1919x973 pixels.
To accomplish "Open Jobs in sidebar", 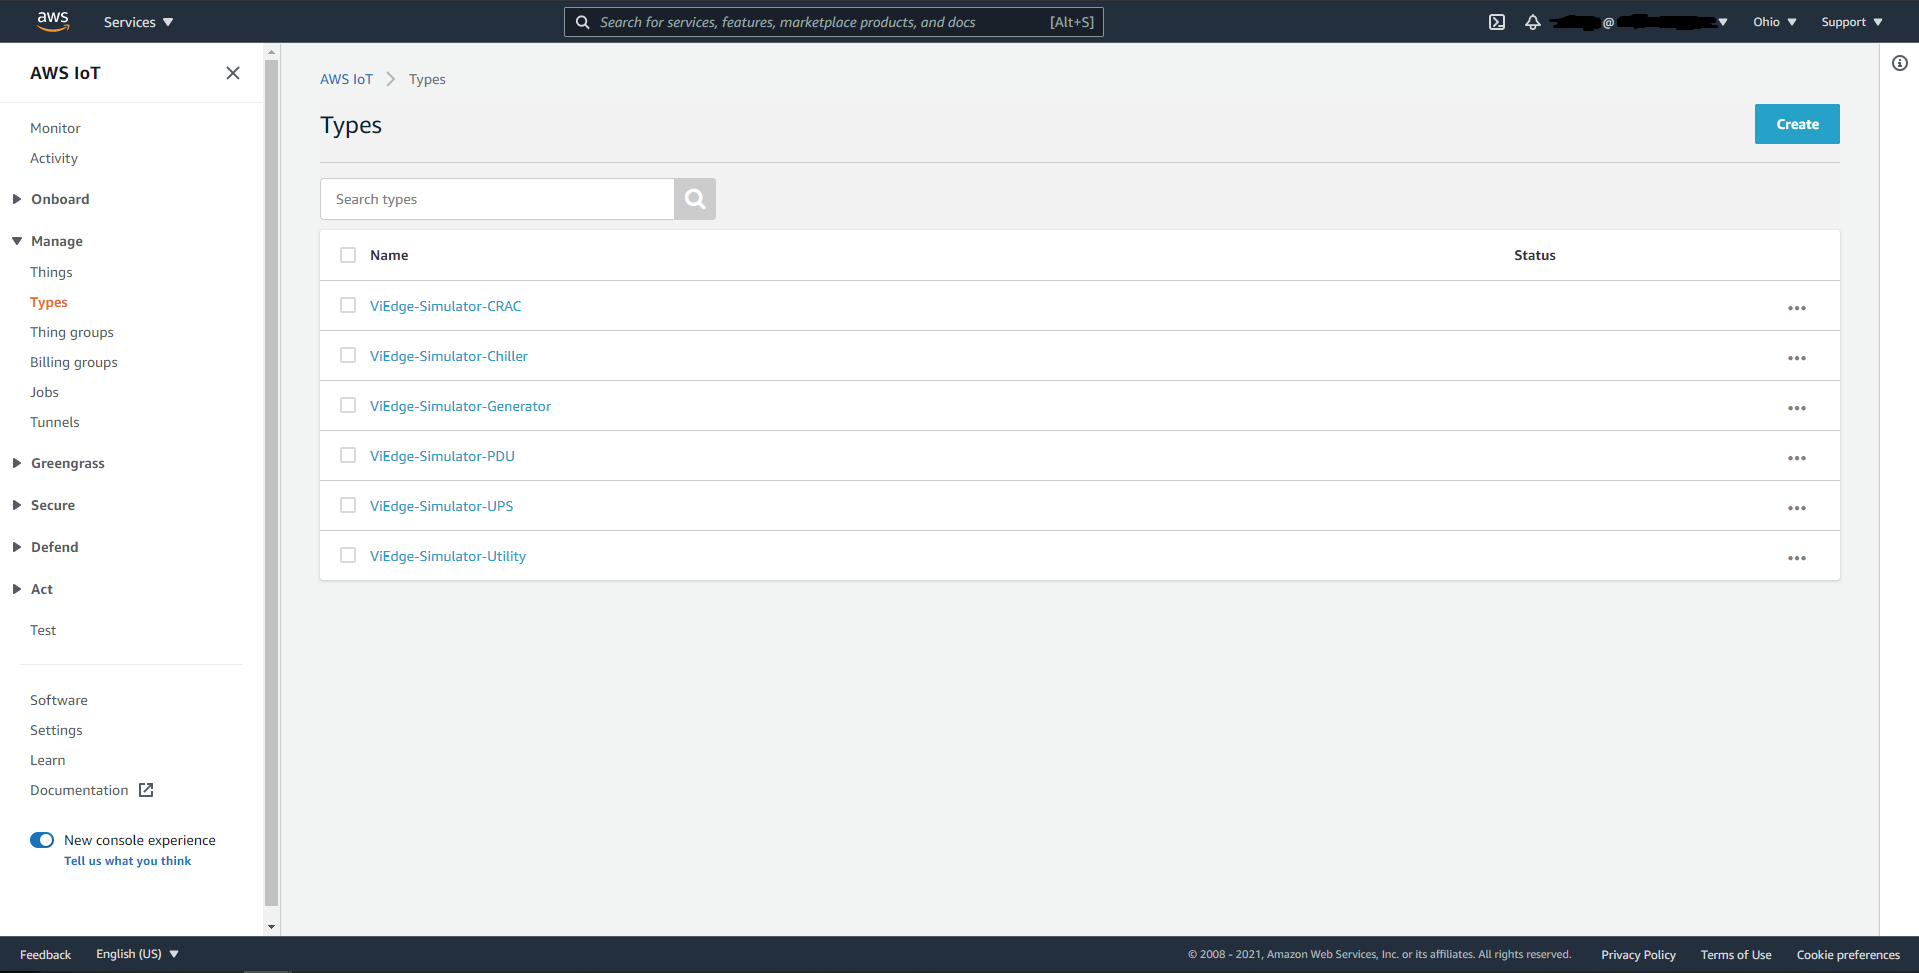I will coord(44,392).
